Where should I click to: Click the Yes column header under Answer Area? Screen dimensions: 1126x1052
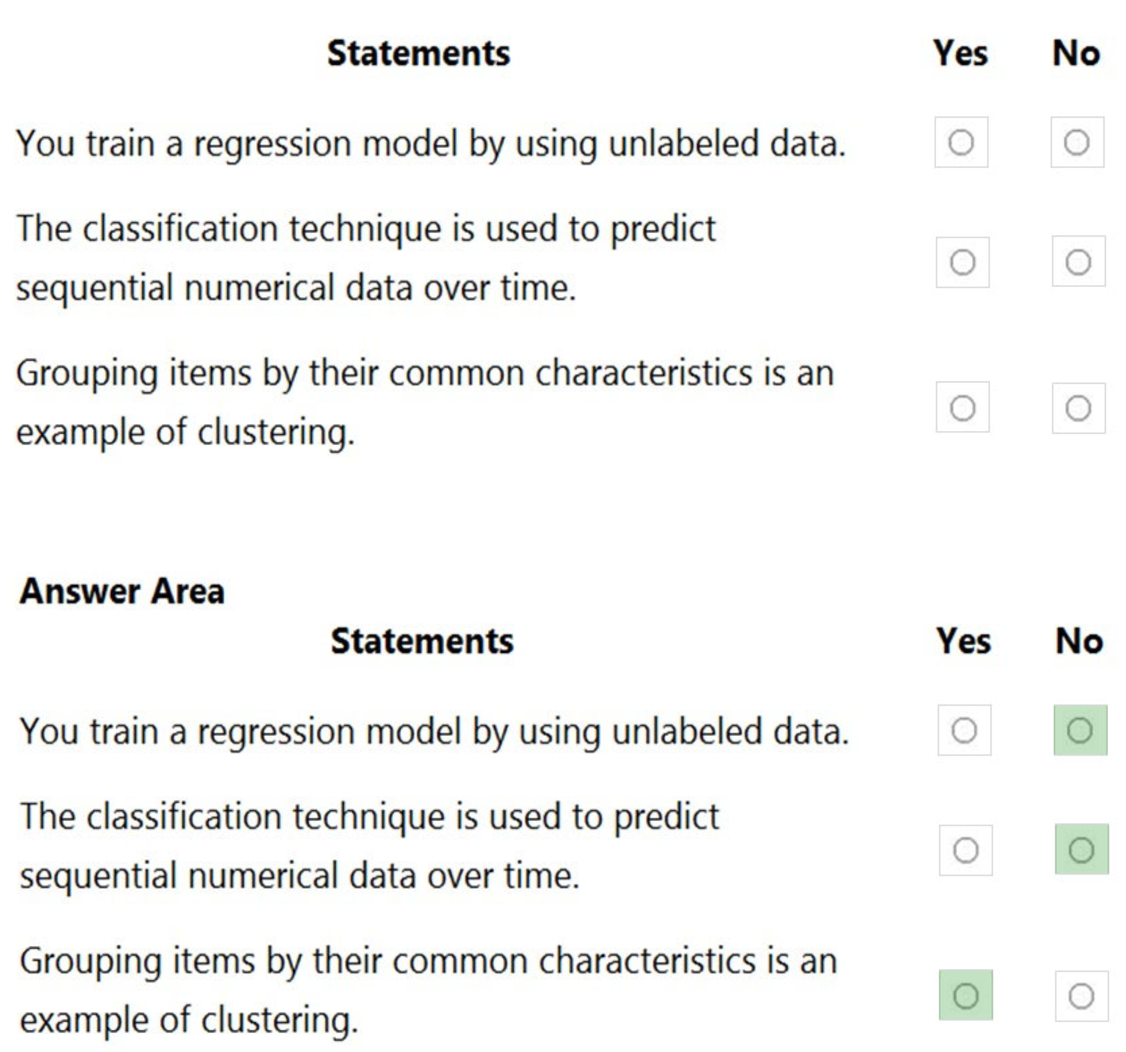point(964,640)
